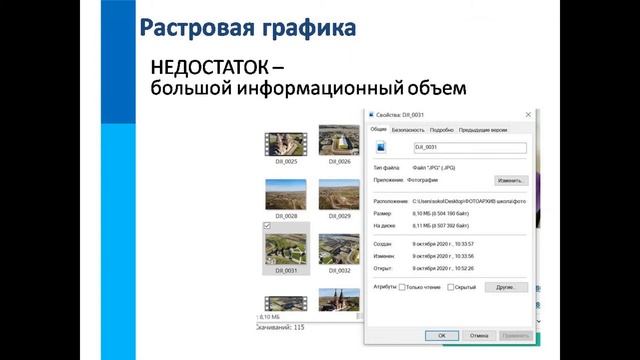Open the Предыдущие версии tab
640x360 pixels.
click(x=483, y=130)
